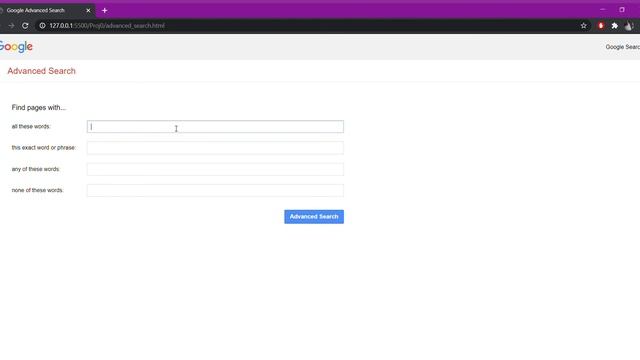Click the Google logo
The height and width of the screenshot is (360, 640).
tap(16, 47)
